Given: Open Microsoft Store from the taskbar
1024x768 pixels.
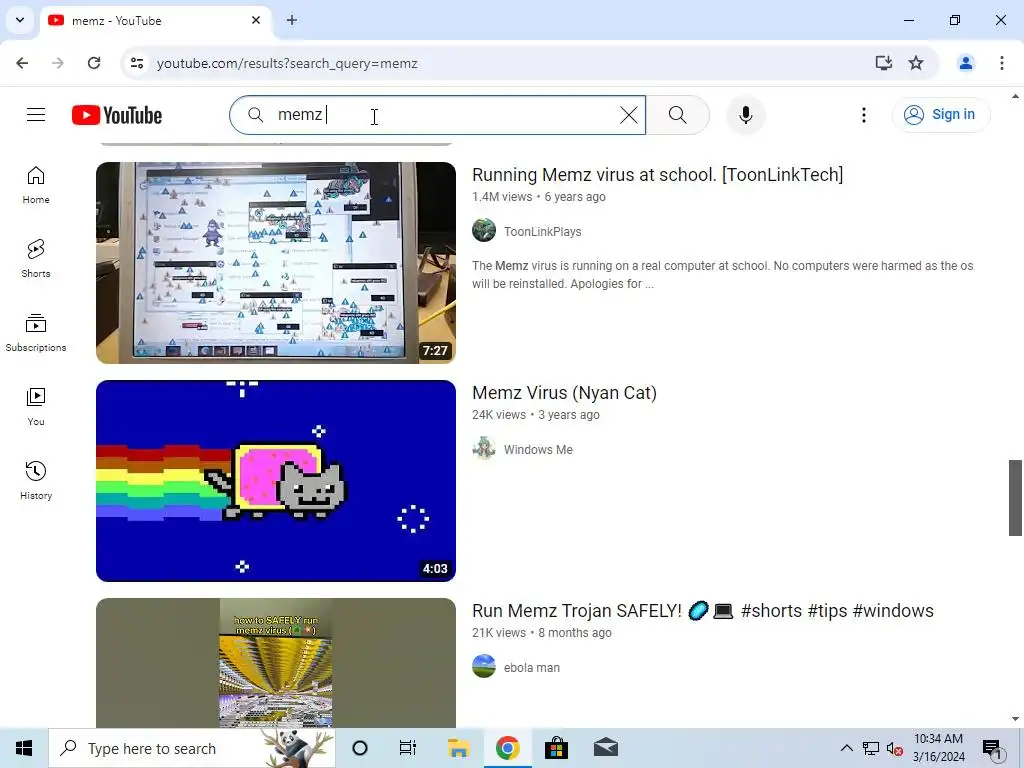Looking at the screenshot, I should 556,748.
